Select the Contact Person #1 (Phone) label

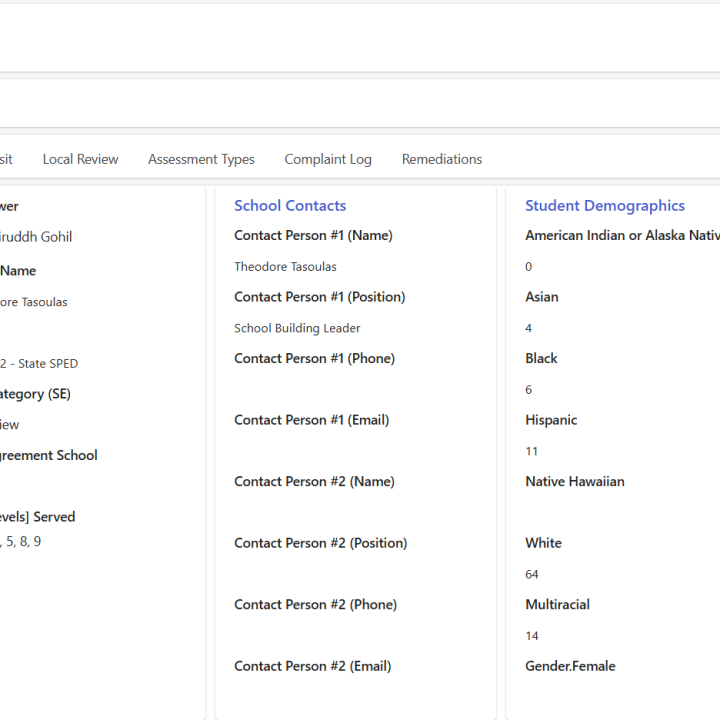coord(314,359)
